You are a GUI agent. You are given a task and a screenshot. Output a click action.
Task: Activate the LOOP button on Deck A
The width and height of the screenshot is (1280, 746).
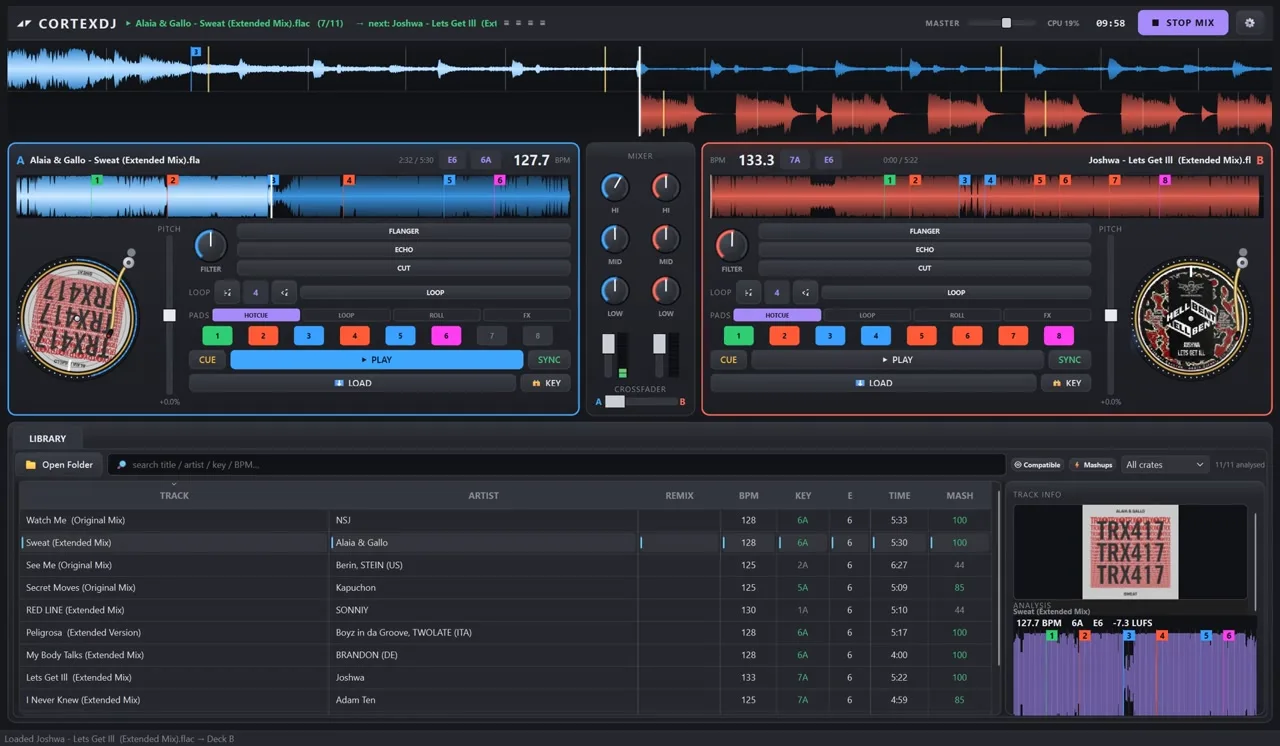click(435, 293)
